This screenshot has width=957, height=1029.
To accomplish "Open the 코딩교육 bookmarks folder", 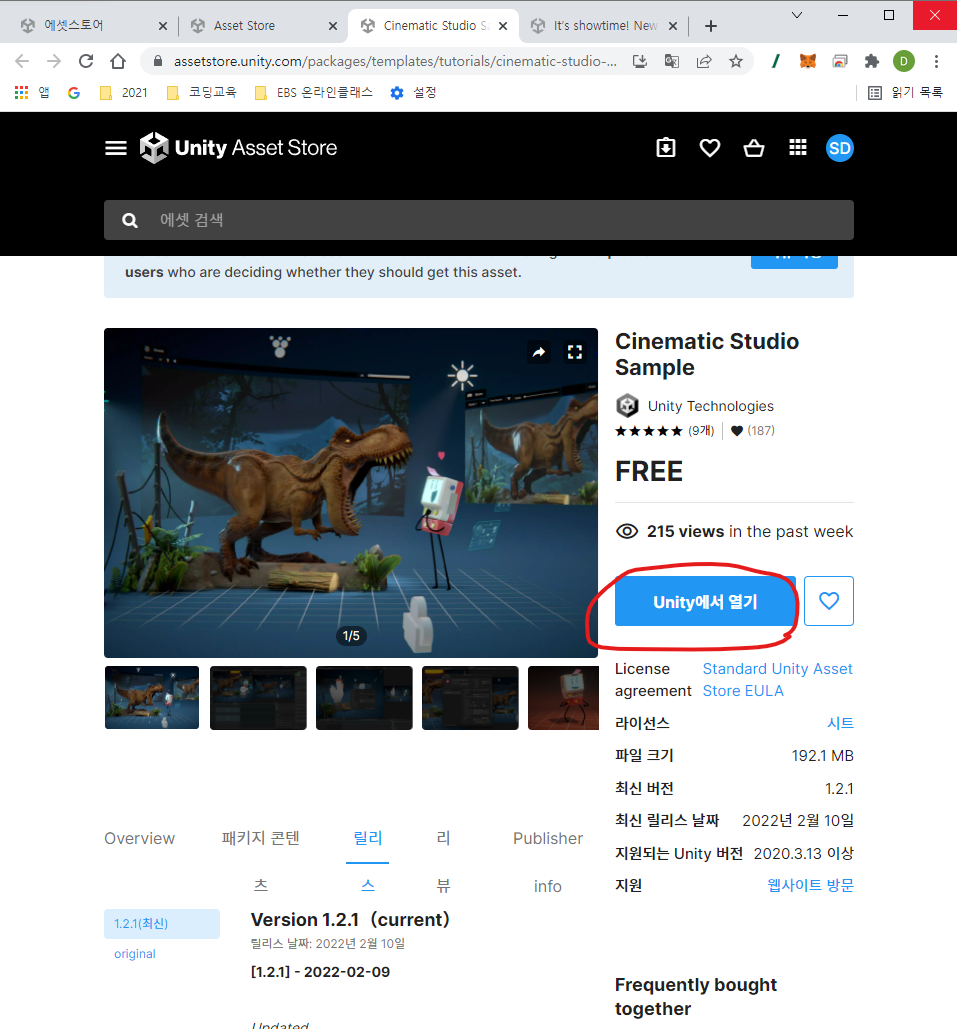I will pos(202,93).
